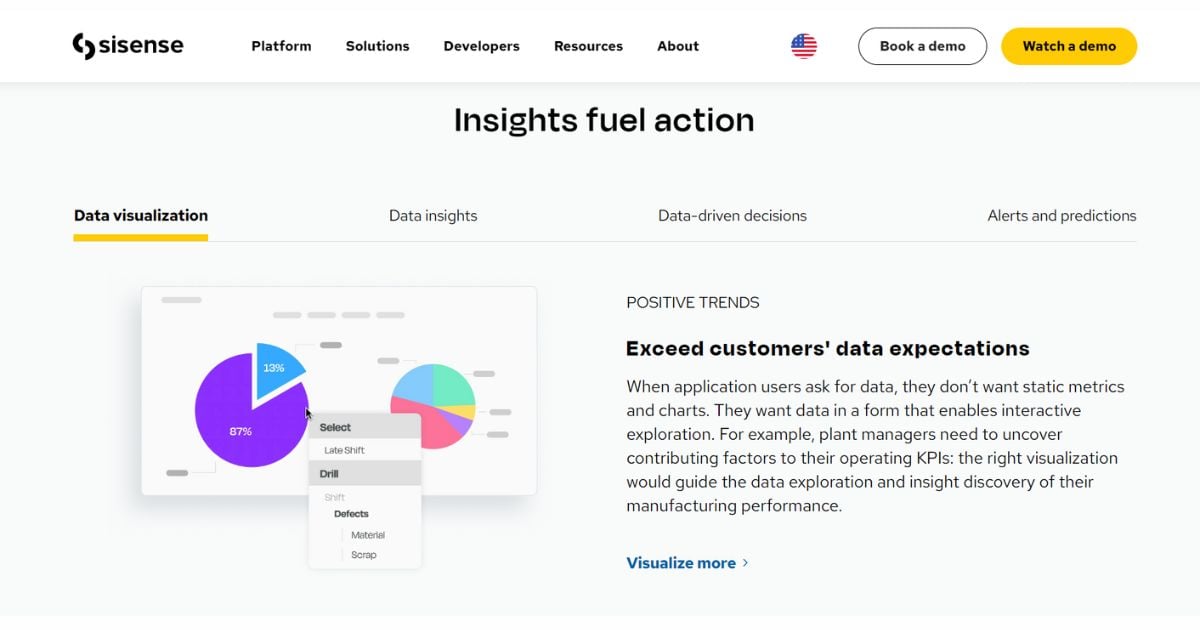Click the chevron next to Visualize more

[x=745, y=563]
